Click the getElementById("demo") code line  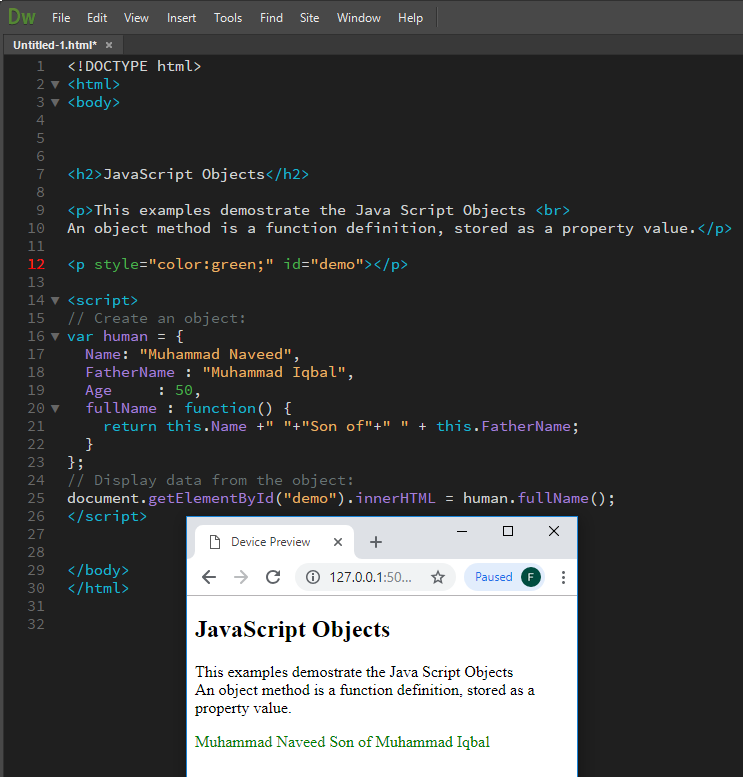(x=341, y=499)
